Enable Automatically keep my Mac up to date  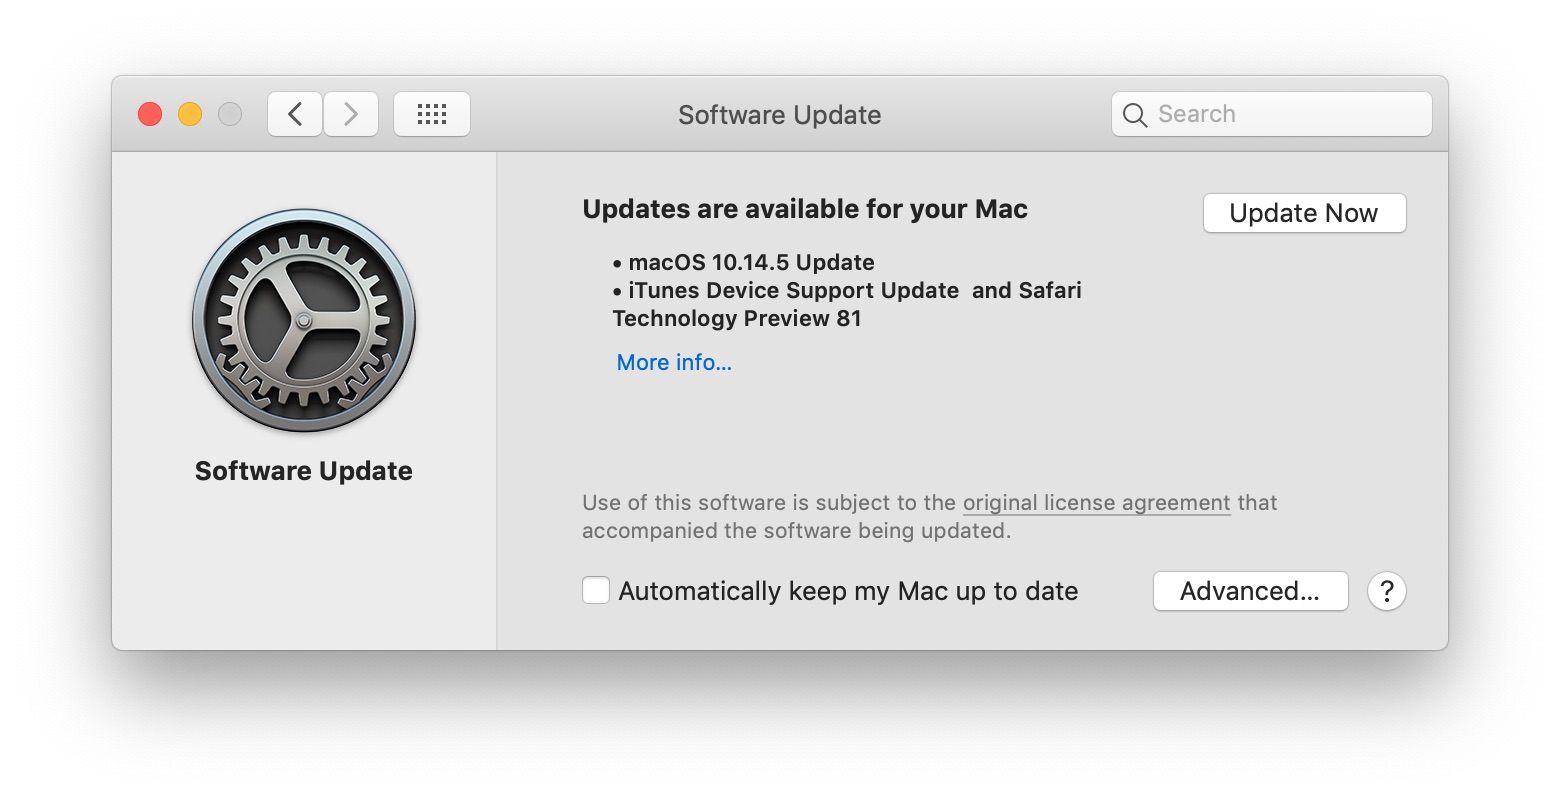tap(595, 590)
